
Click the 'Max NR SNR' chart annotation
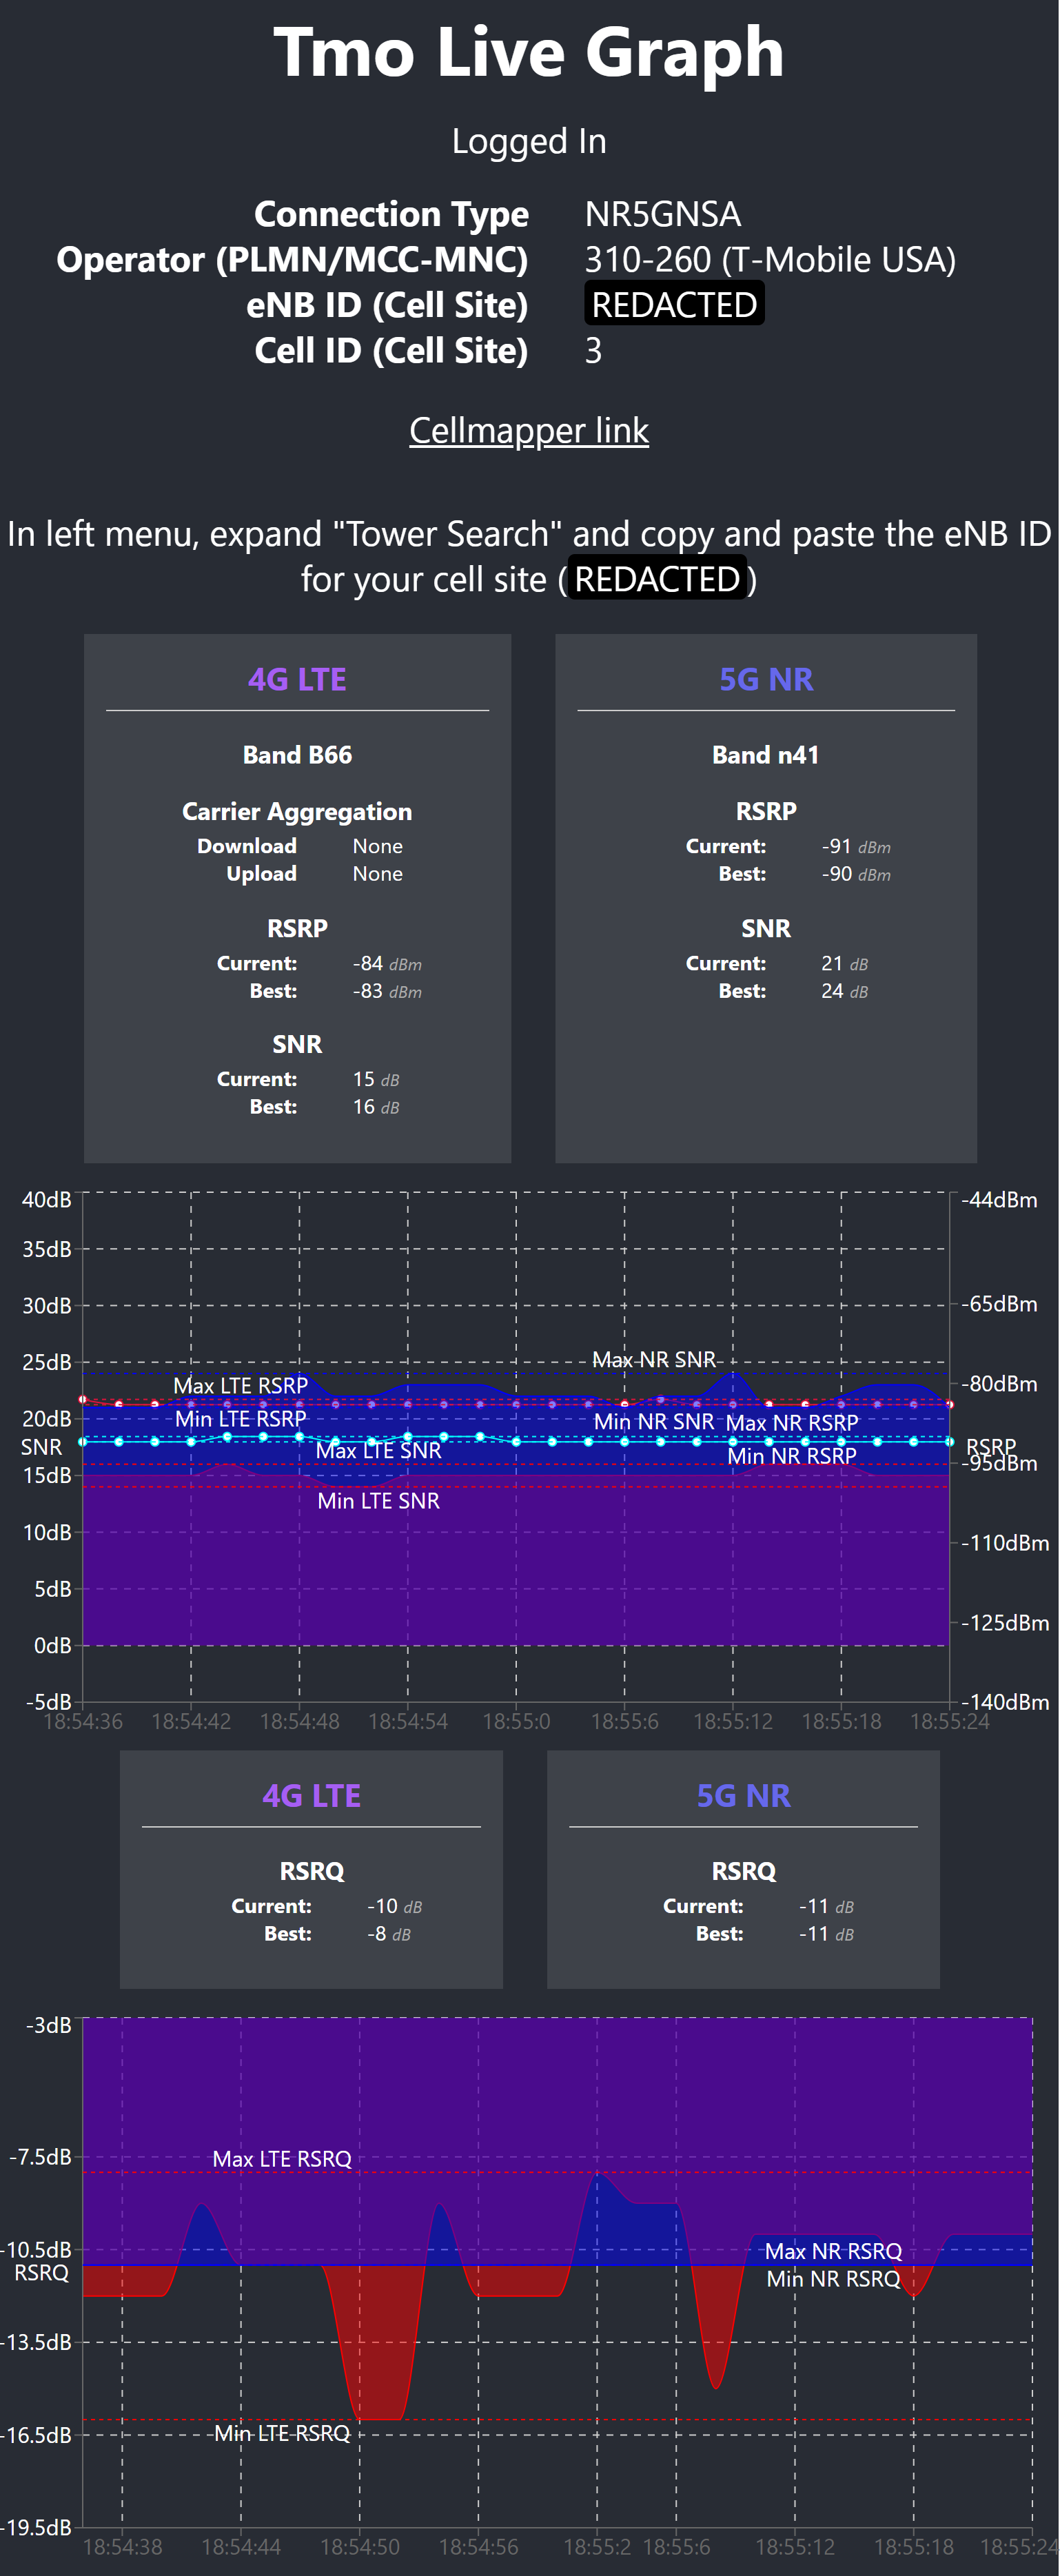click(x=654, y=1360)
